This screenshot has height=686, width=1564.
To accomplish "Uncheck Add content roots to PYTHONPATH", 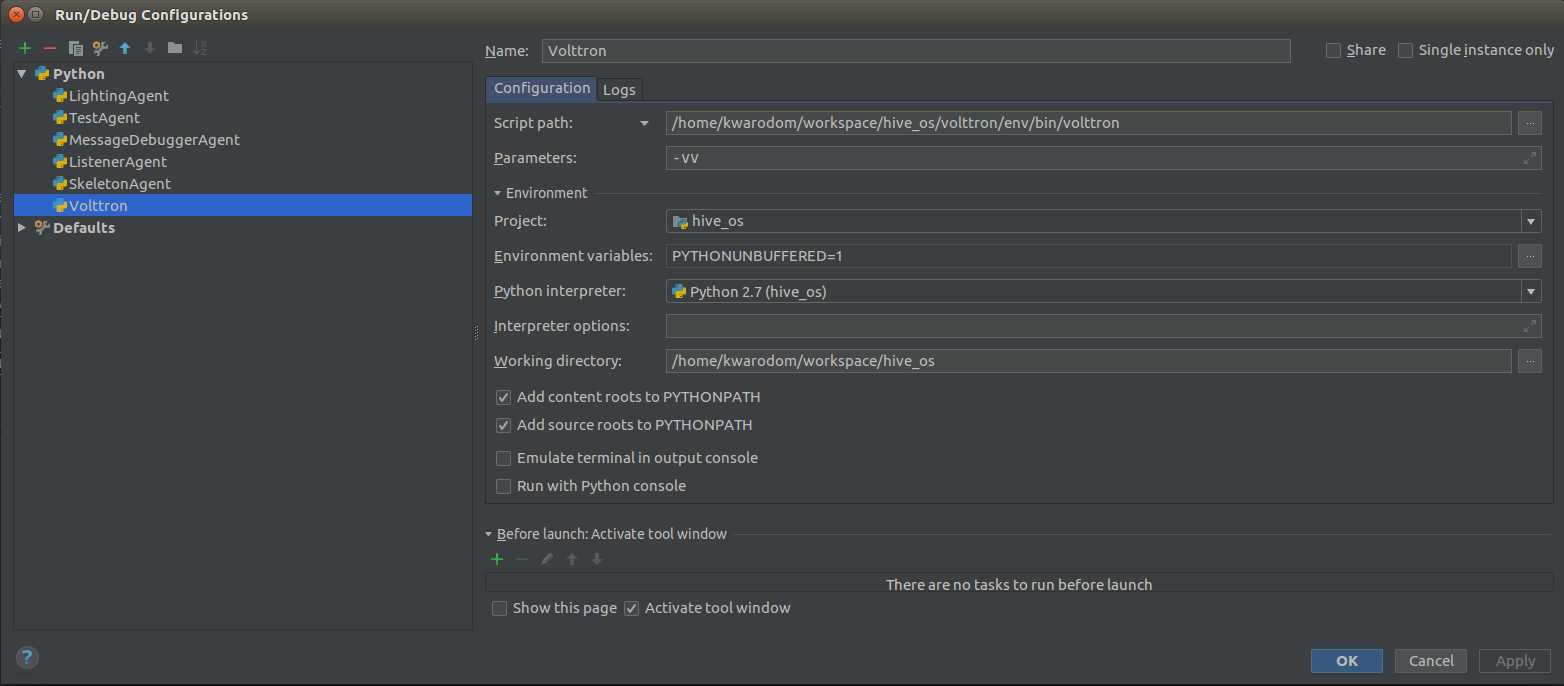I will point(503,397).
